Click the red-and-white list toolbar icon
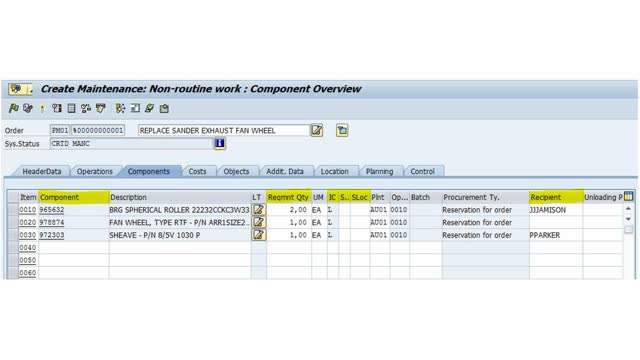Screen dimensions: 640x360 tap(57, 108)
